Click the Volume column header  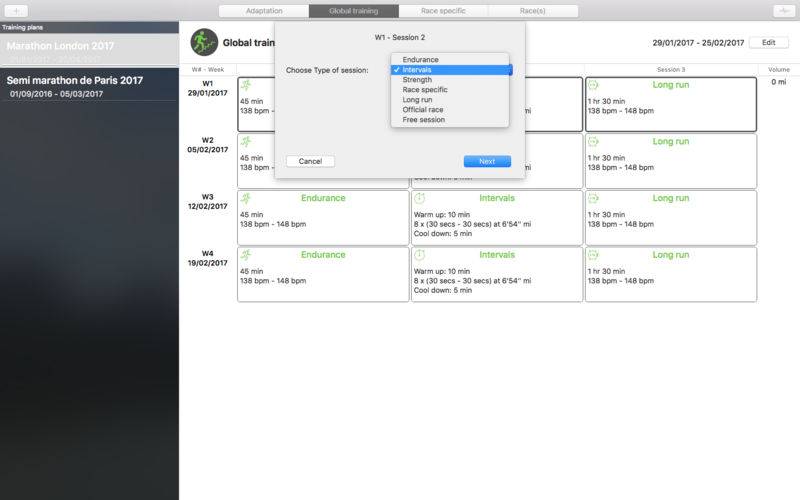(779, 69)
